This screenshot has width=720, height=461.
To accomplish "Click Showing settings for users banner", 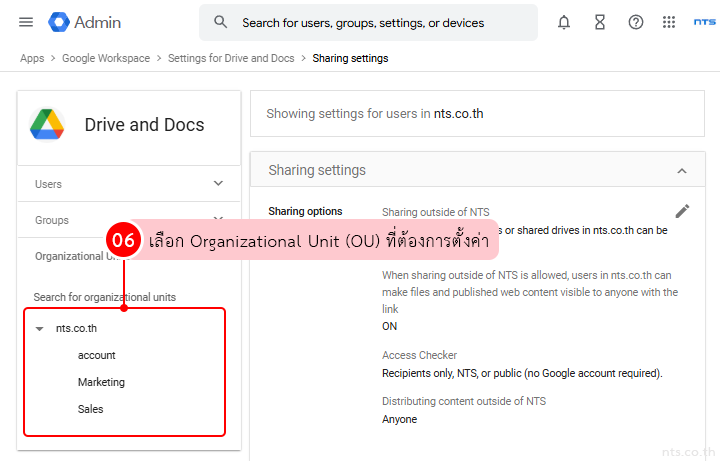I will [477, 113].
